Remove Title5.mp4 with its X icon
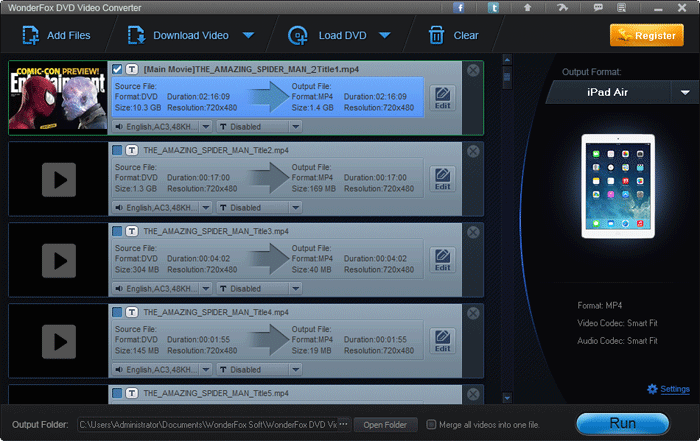Image resolution: width=700 pixels, height=441 pixels. pyautogui.click(x=473, y=394)
